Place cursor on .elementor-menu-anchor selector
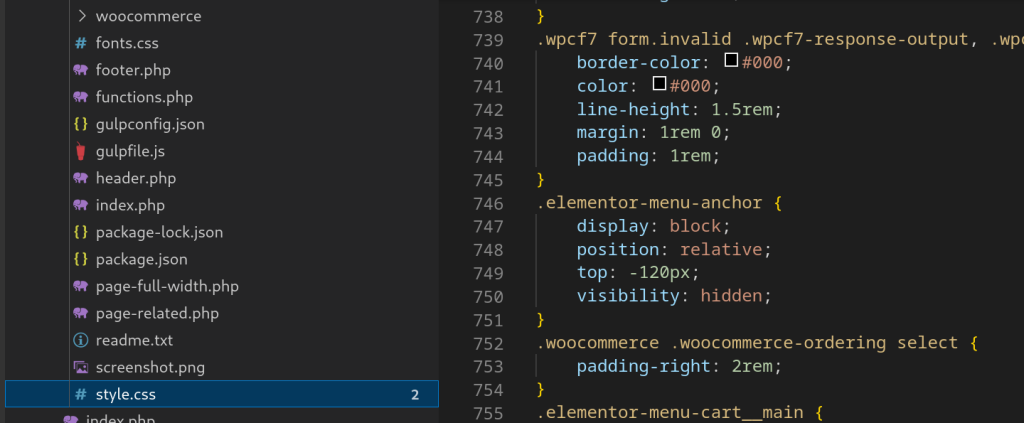Image resolution: width=1024 pixels, height=423 pixels. click(648, 201)
